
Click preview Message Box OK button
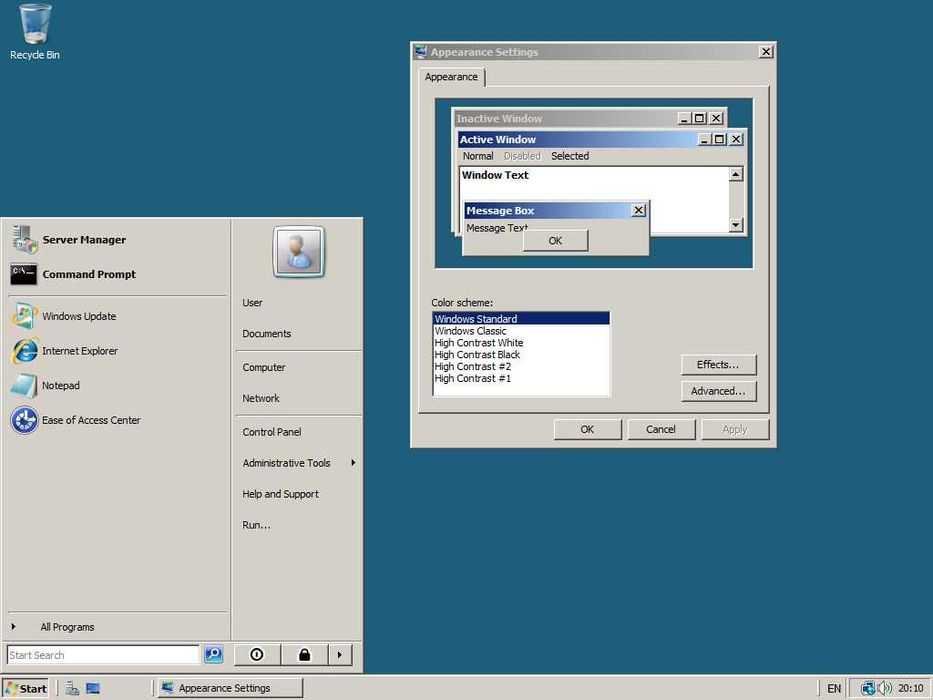point(555,240)
